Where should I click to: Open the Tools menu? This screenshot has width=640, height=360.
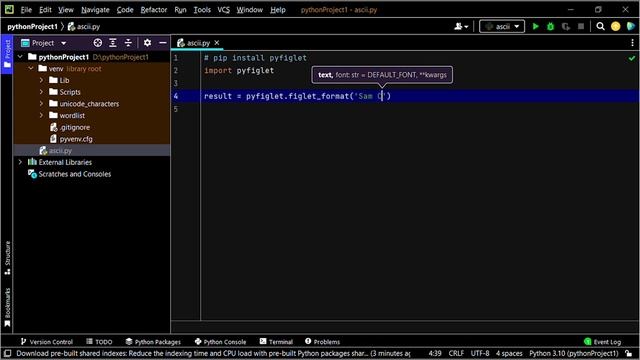(x=202, y=10)
